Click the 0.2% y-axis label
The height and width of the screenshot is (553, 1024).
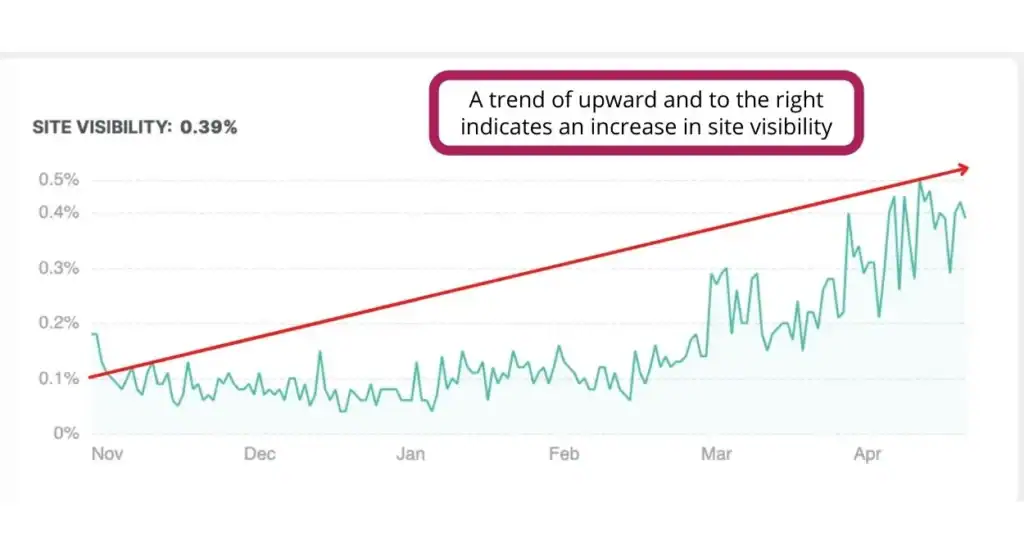[58, 323]
